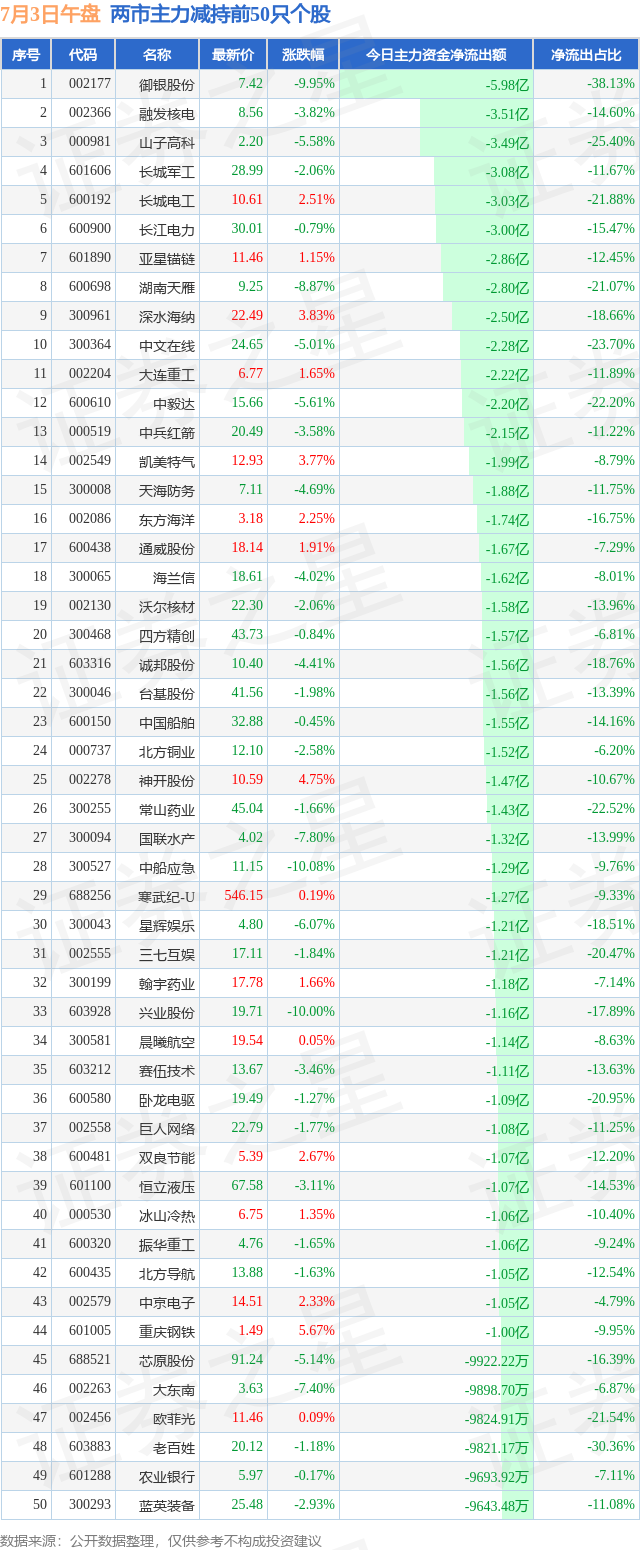The height and width of the screenshot is (1550, 640).
Task: Select stock name 芯原股份
Action: click(167, 1361)
